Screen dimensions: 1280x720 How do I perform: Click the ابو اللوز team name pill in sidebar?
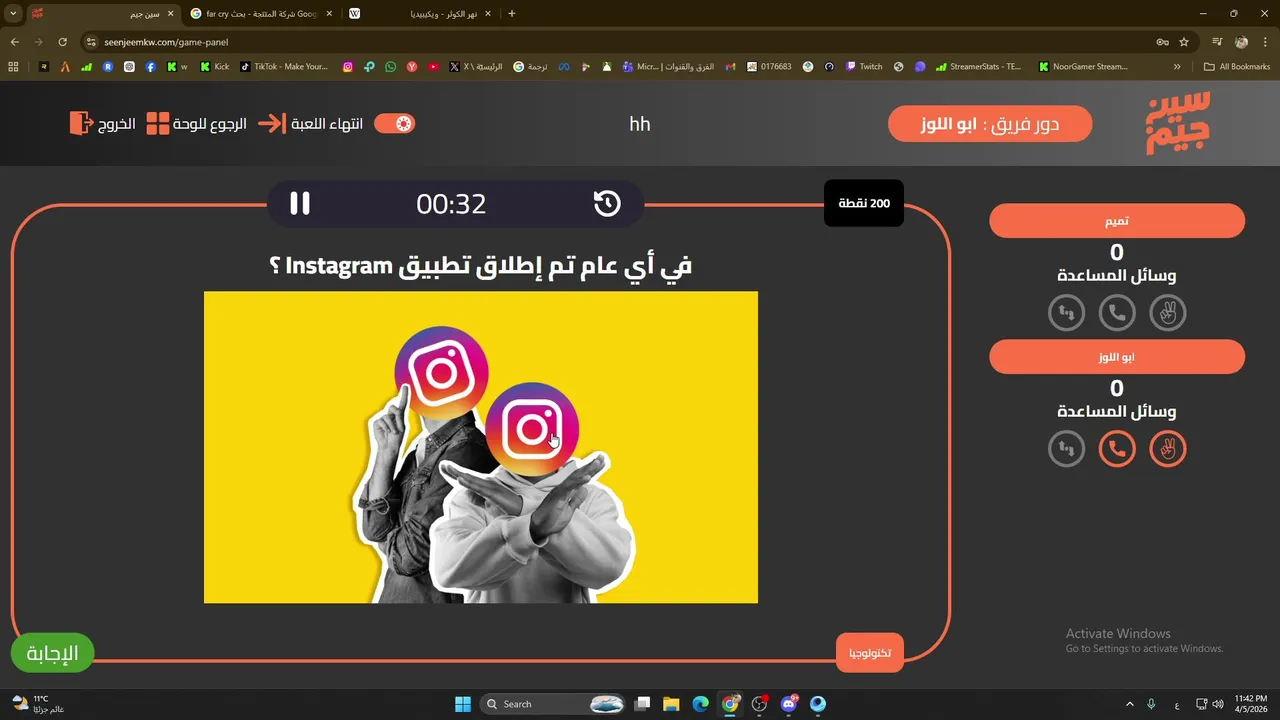(1117, 357)
